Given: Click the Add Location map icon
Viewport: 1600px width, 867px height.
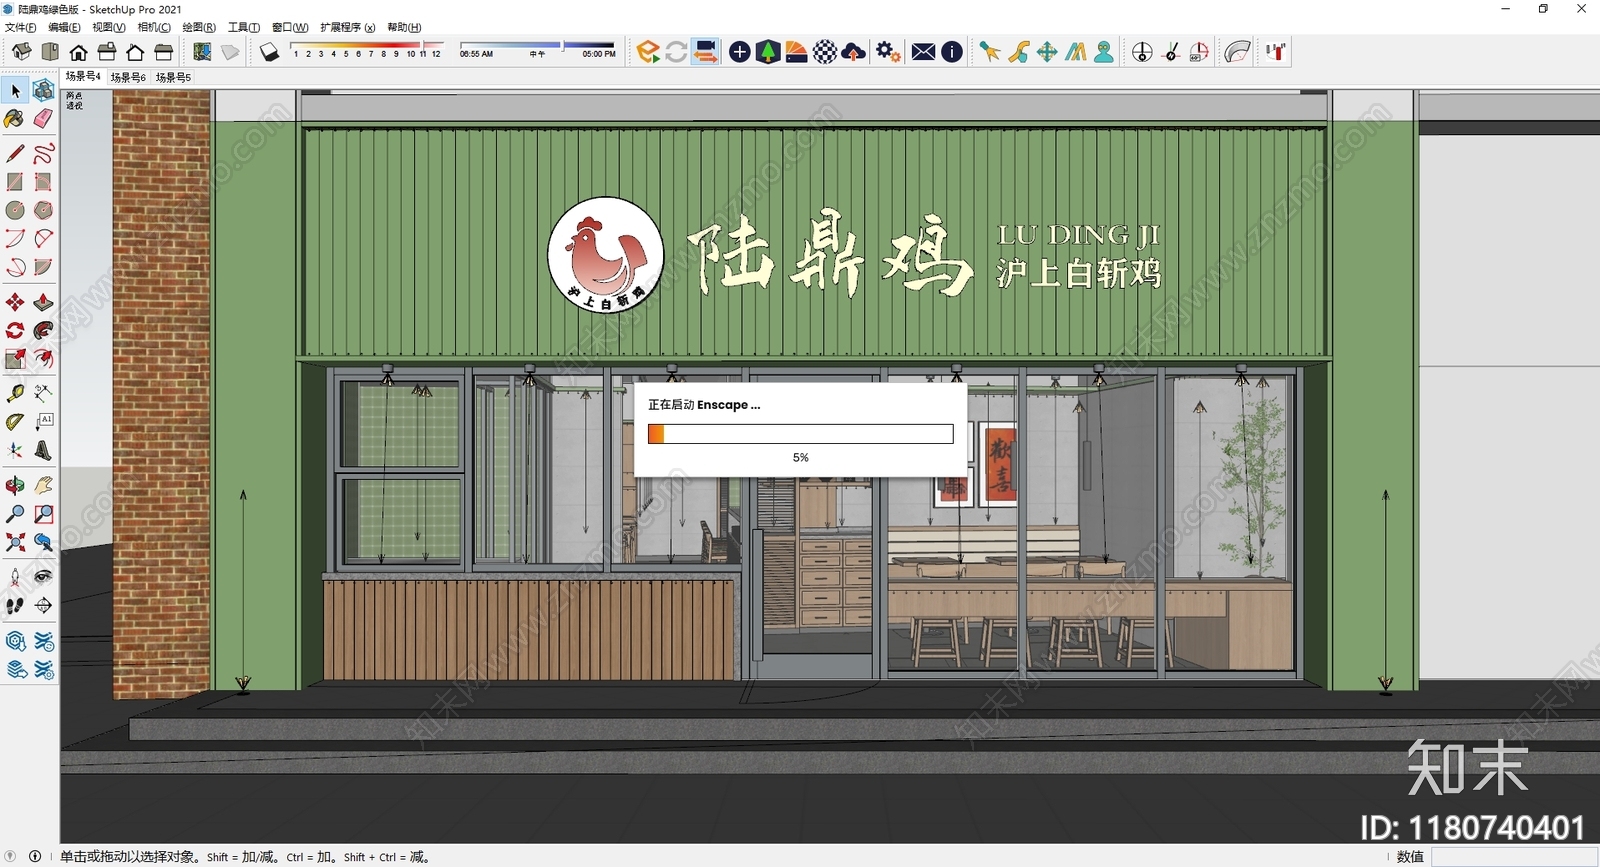Looking at the screenshot, I should 202,52.
